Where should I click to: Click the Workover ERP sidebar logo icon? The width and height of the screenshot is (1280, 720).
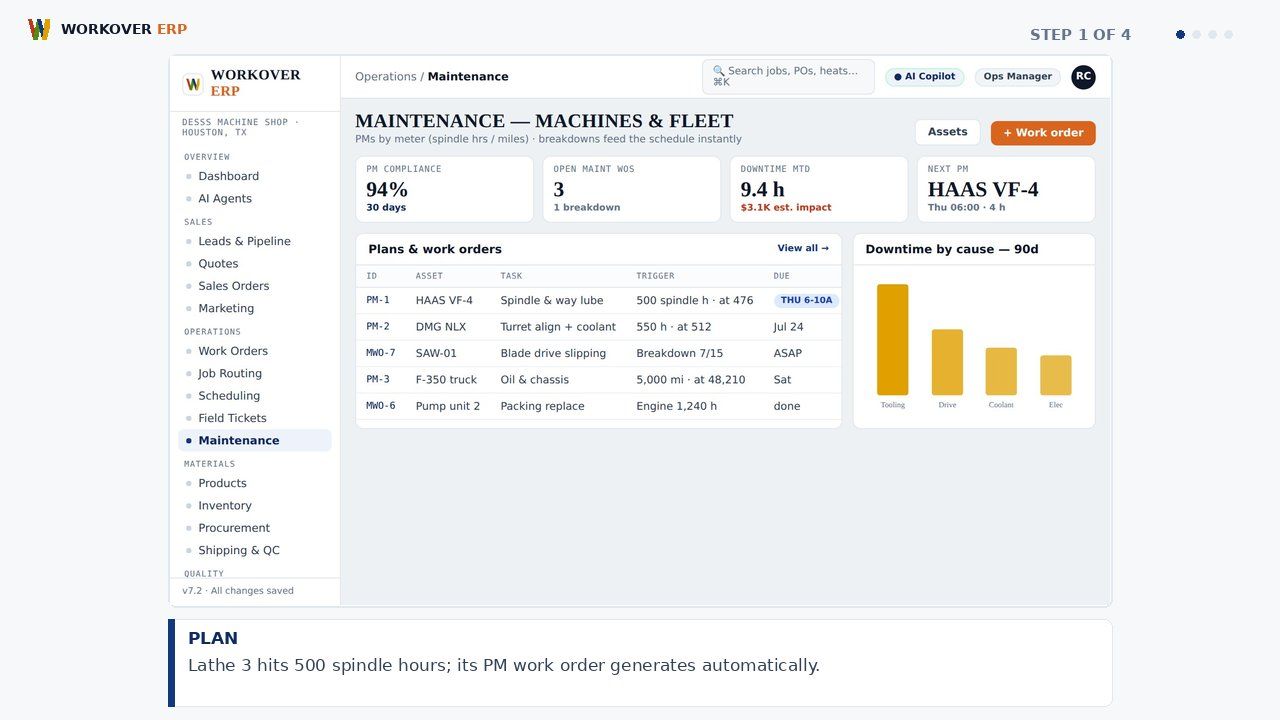tap(193, 84)
